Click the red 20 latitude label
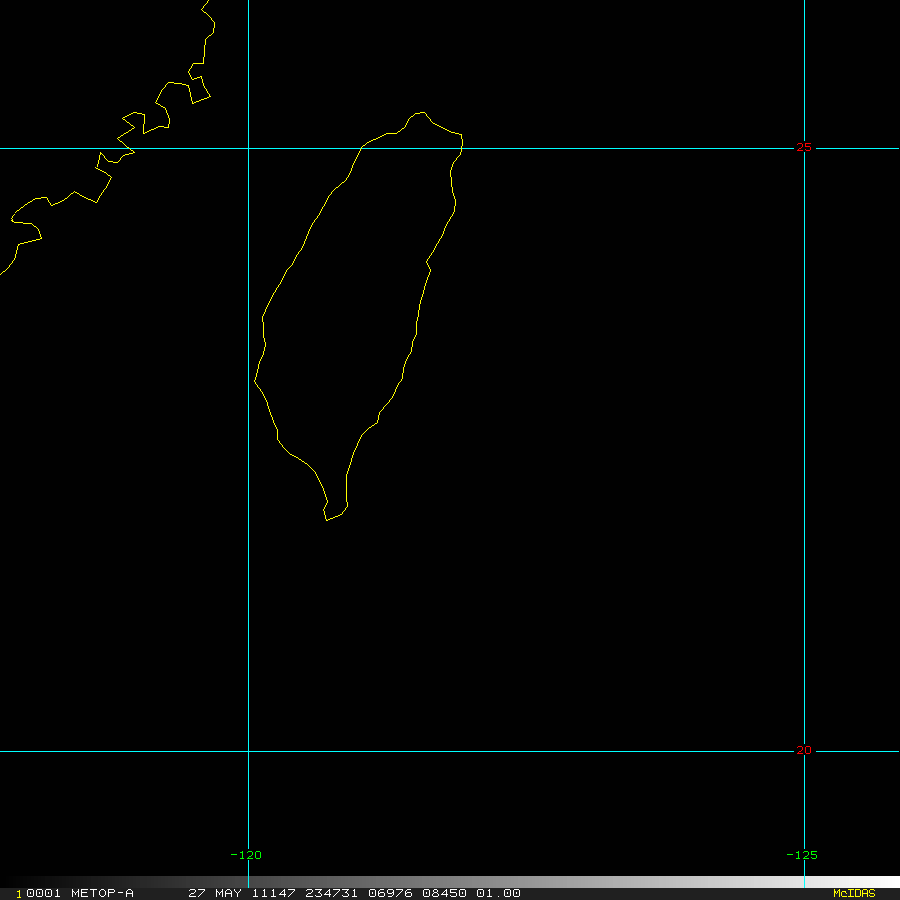Viewport: 900px width, 900px height. point(804,750)
